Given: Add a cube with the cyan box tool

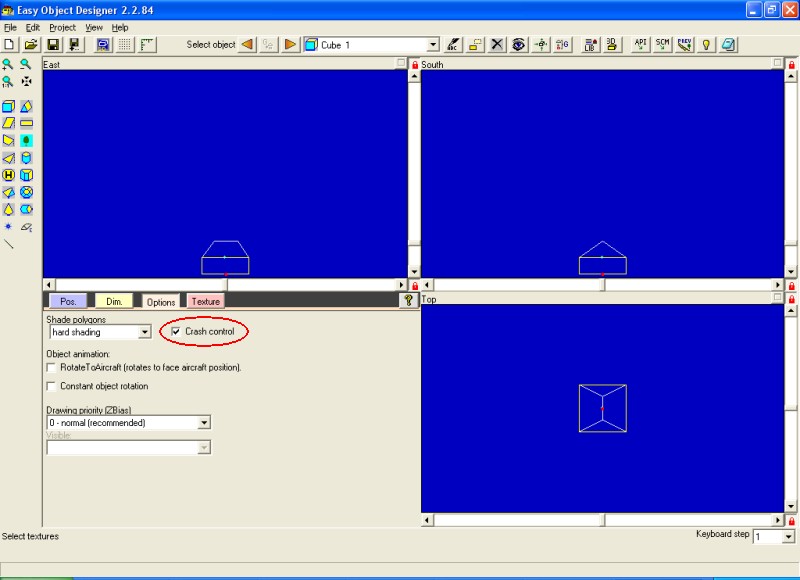Looking at the screenshot, I should [8, 106].
